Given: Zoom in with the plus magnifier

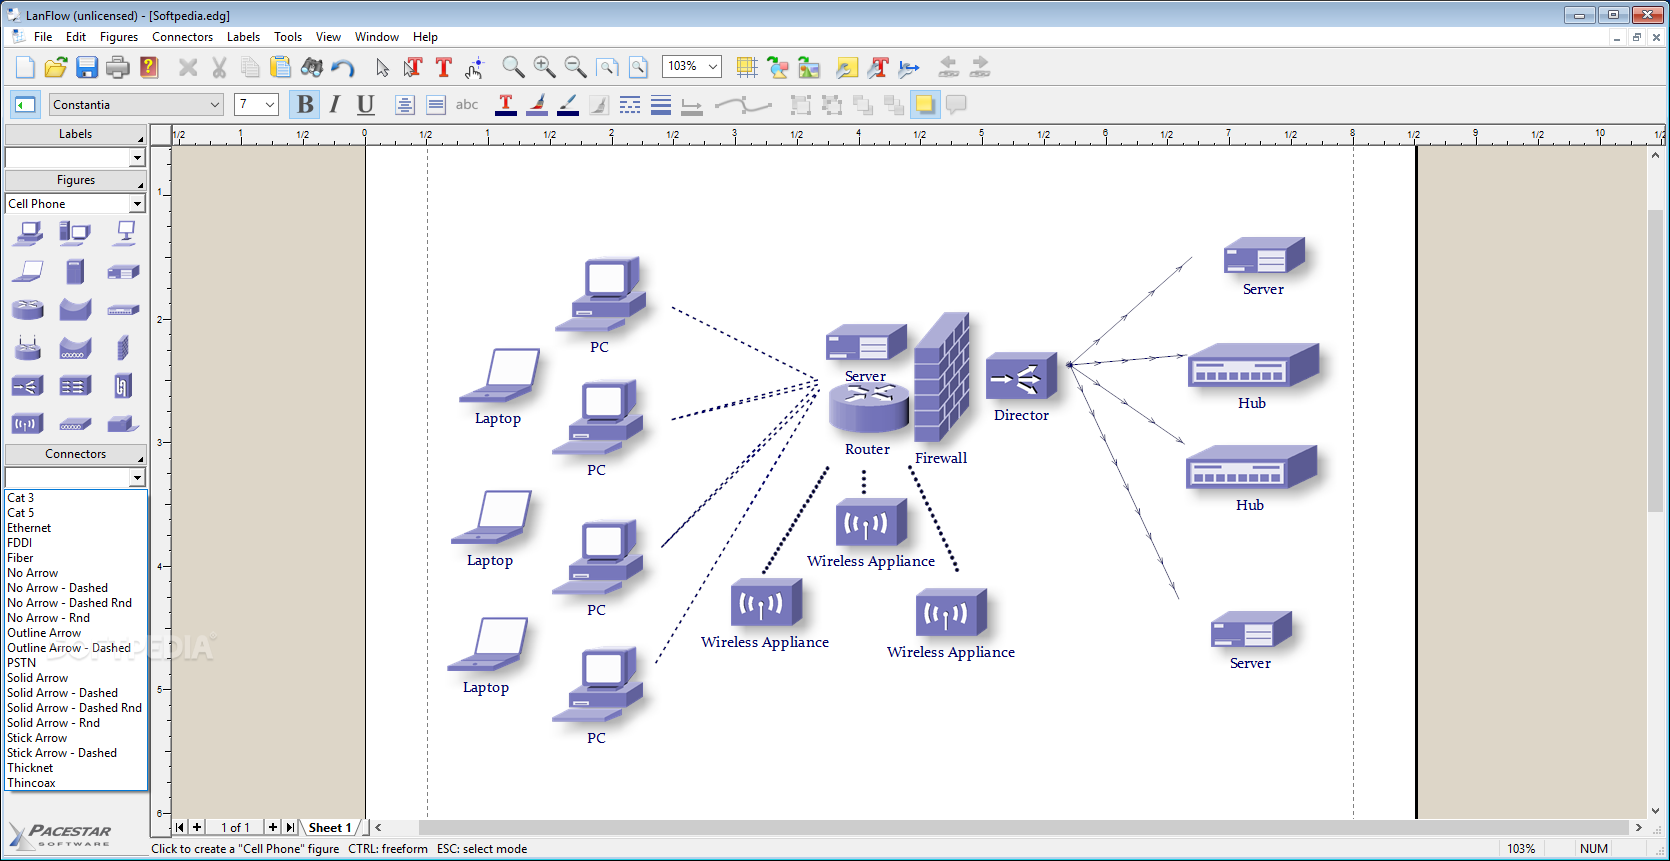Looking at the screenshot, I should tap(544, 67).
